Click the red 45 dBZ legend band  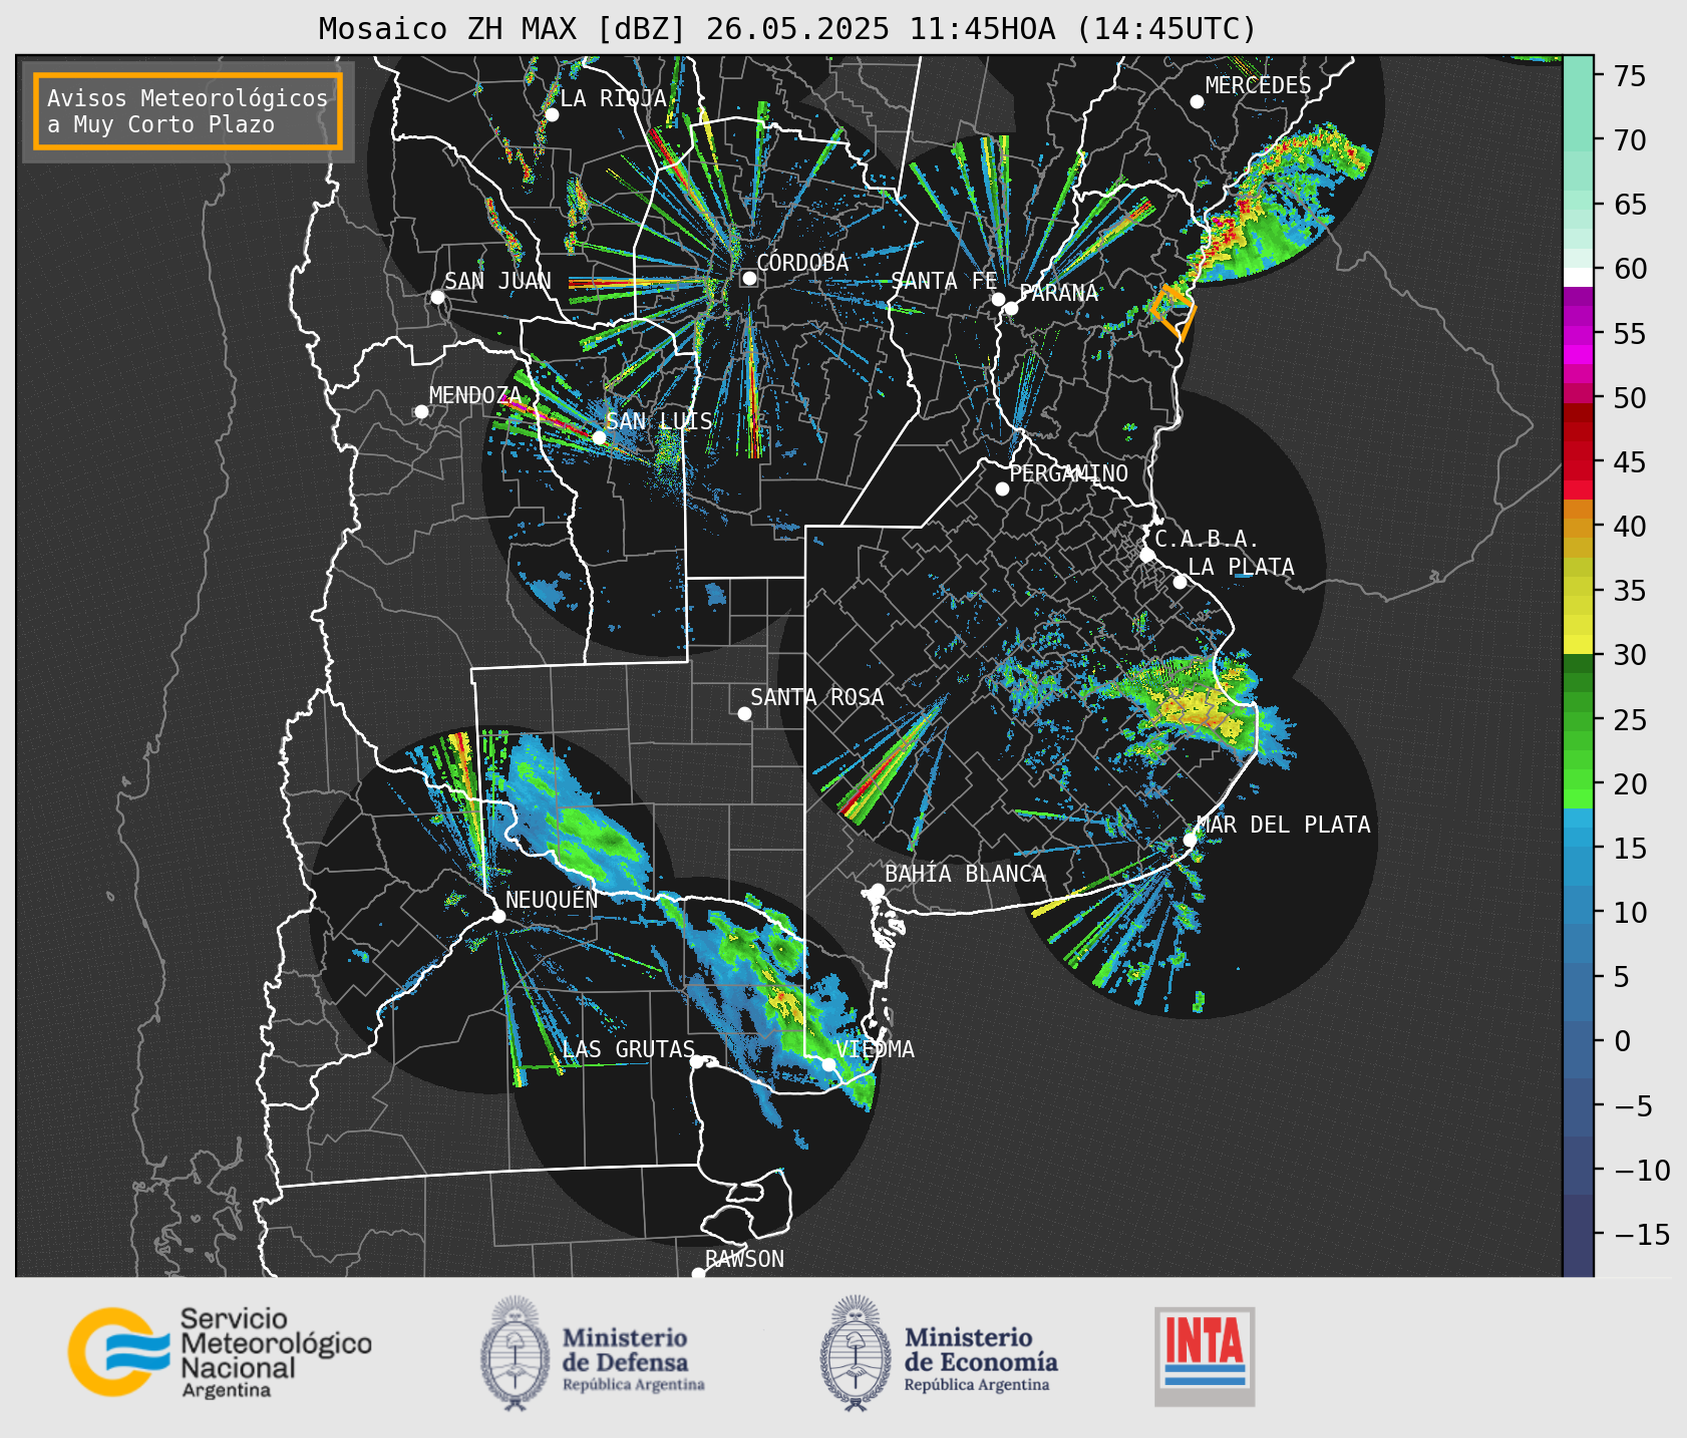1578,462
